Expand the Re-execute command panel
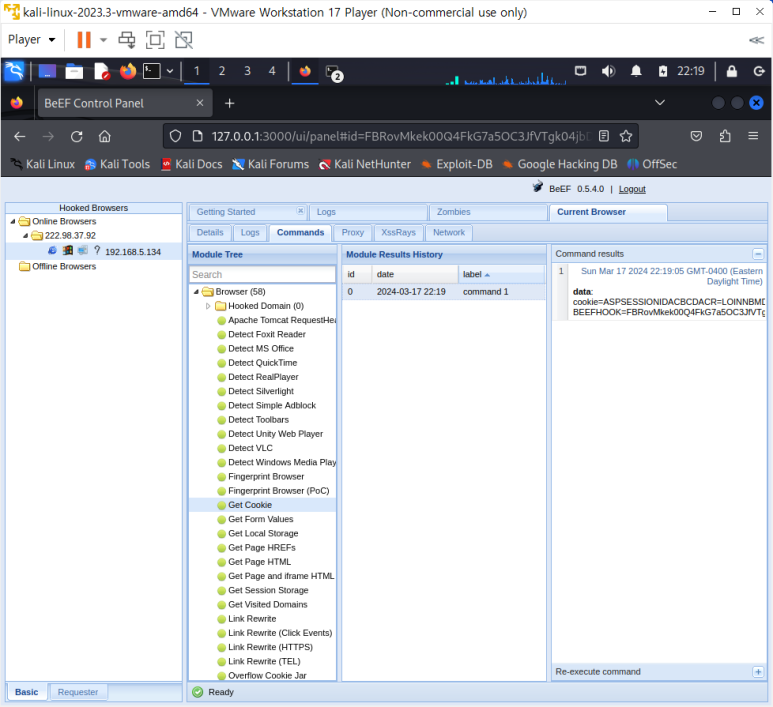This screenshot has width=773, height=707. pos(758,672)
